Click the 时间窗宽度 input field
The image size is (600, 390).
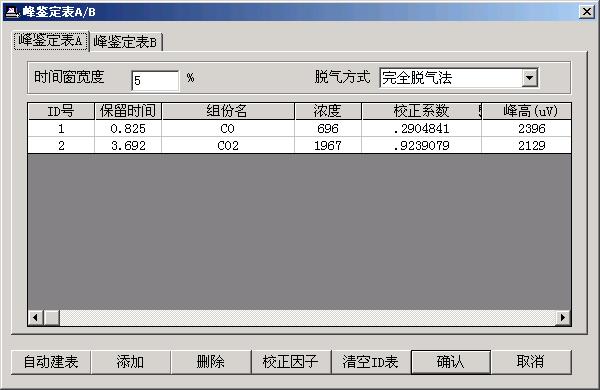tap(155, 80)
